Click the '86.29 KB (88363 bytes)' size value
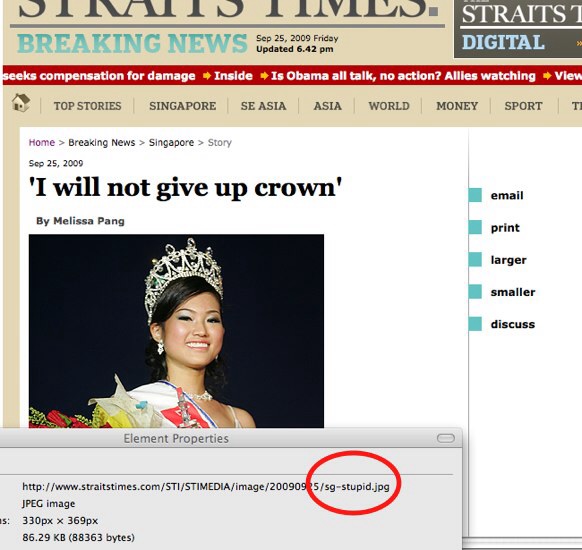 (78, 537)
